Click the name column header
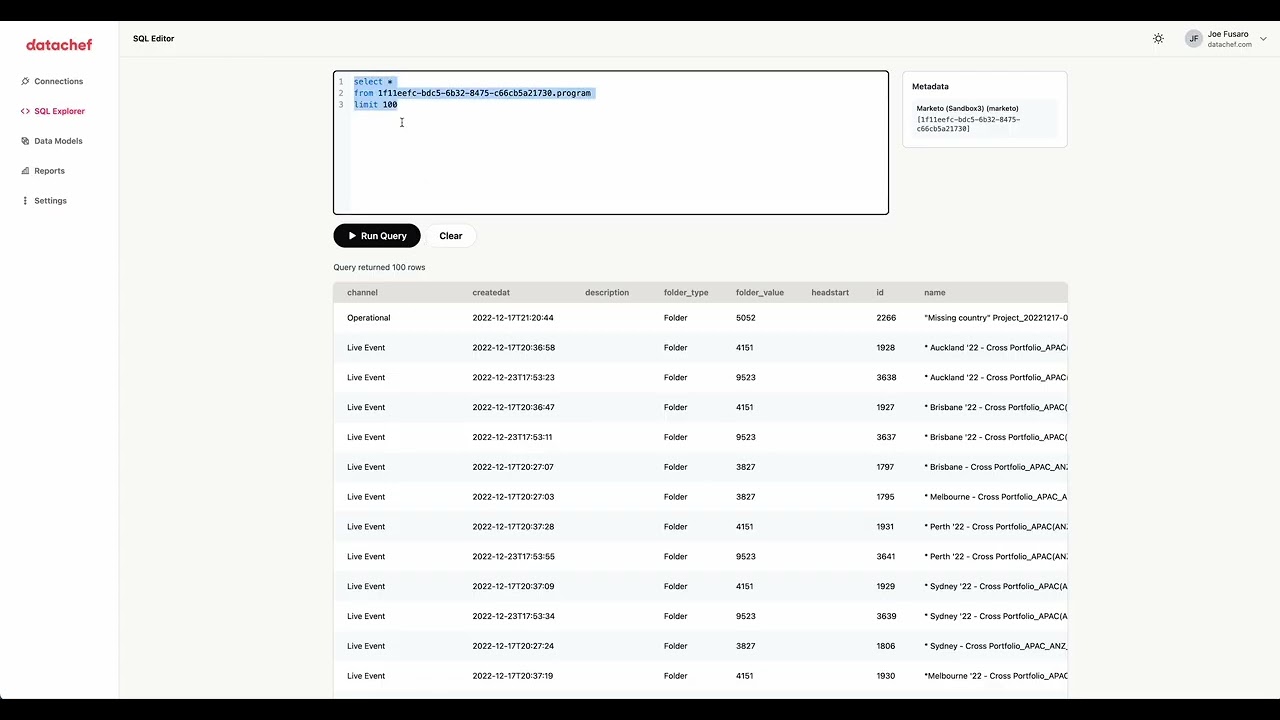 [935, 293]
